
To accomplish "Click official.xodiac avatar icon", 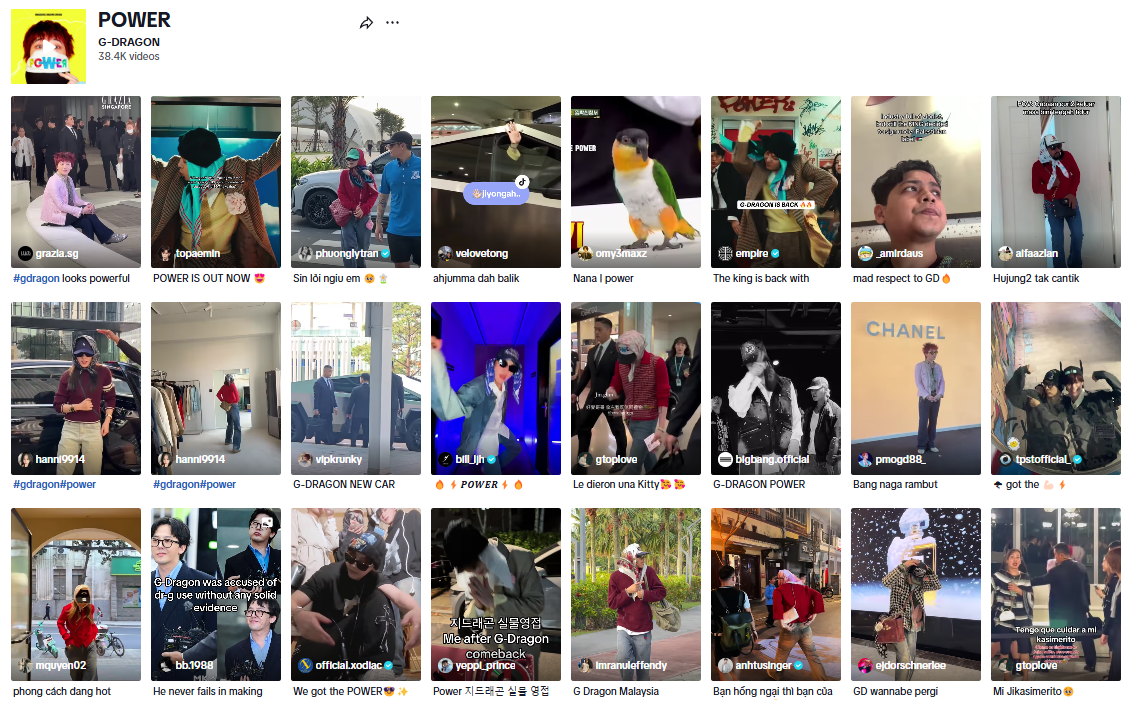I will [305, 666].
